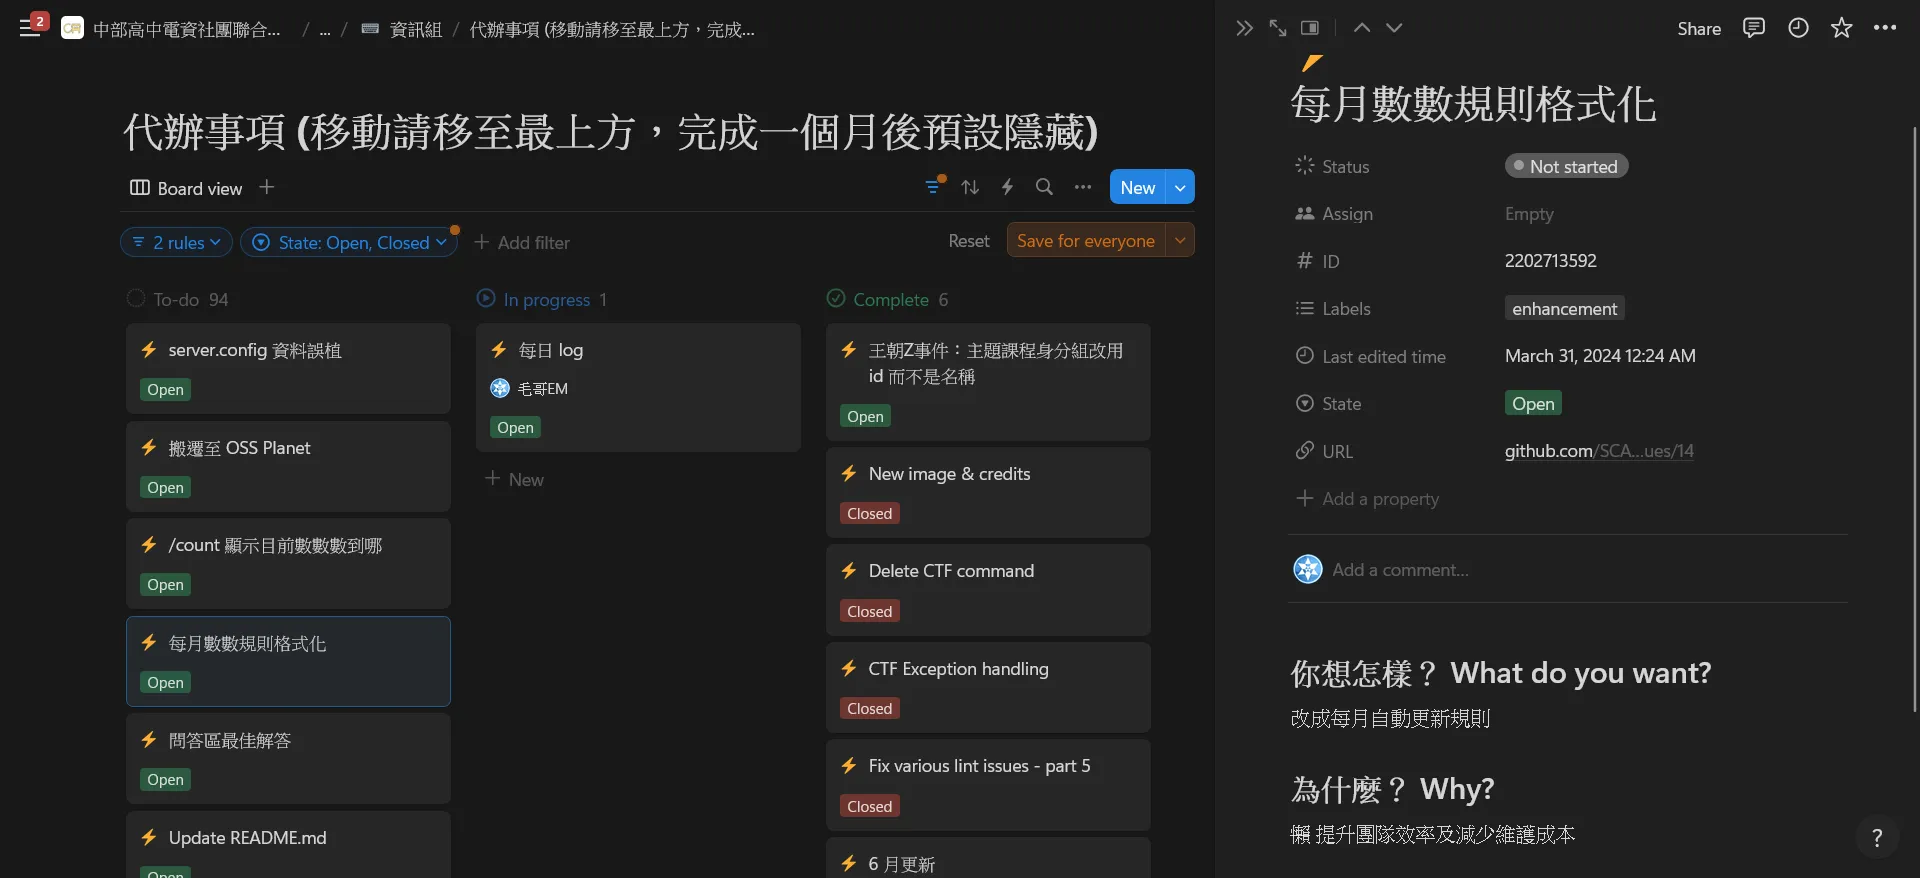The width and height of the screenshot is (1920, 878).
Task: Open the 問答區最佳解答 card
Action: tap(288, 758)
